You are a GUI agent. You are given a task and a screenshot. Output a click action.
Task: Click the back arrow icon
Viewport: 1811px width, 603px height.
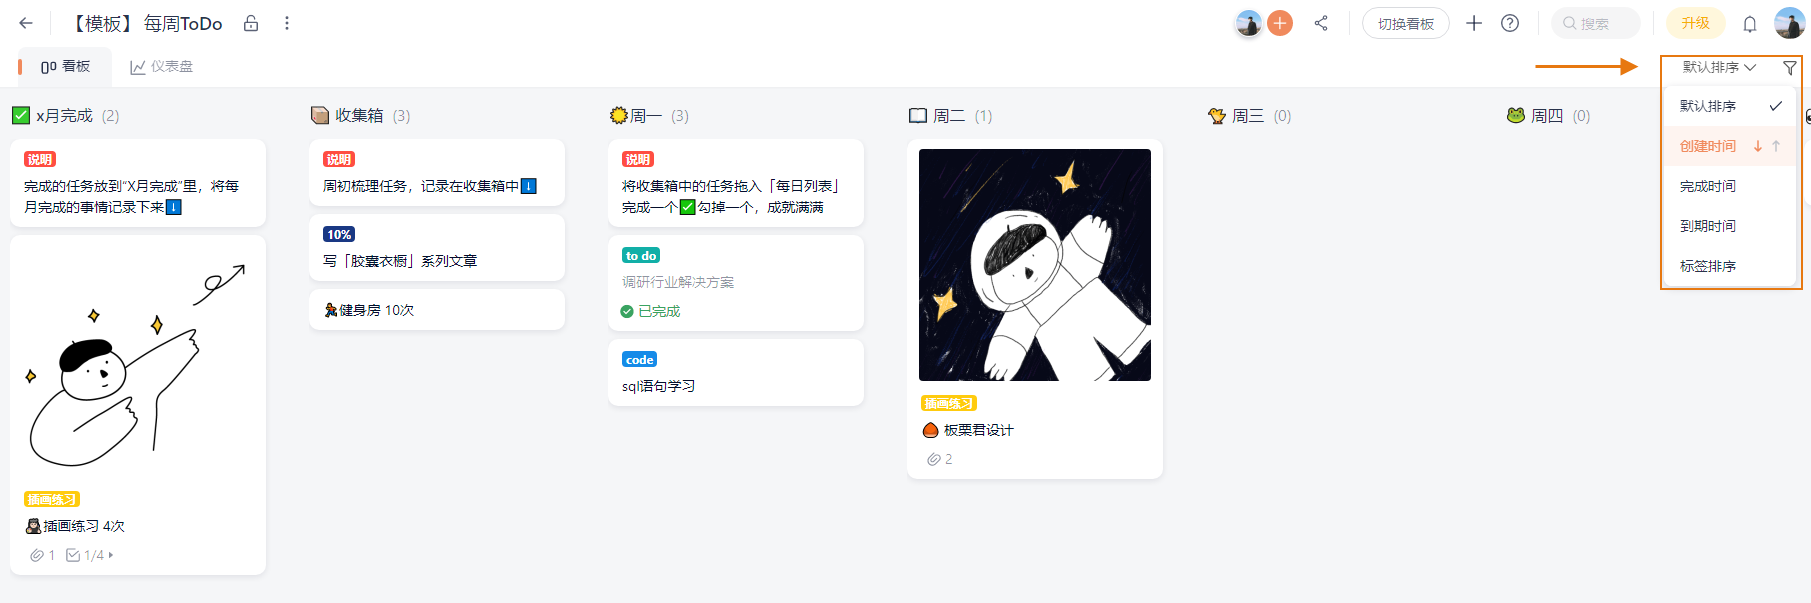tap(26, 23)
